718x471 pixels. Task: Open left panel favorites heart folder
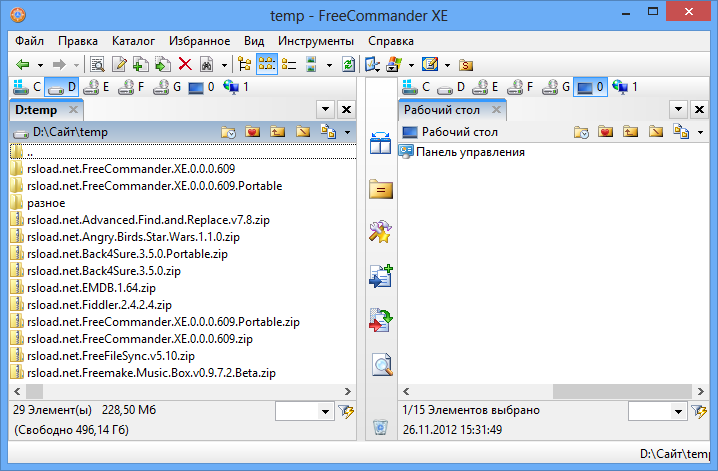tap(252, 132)
